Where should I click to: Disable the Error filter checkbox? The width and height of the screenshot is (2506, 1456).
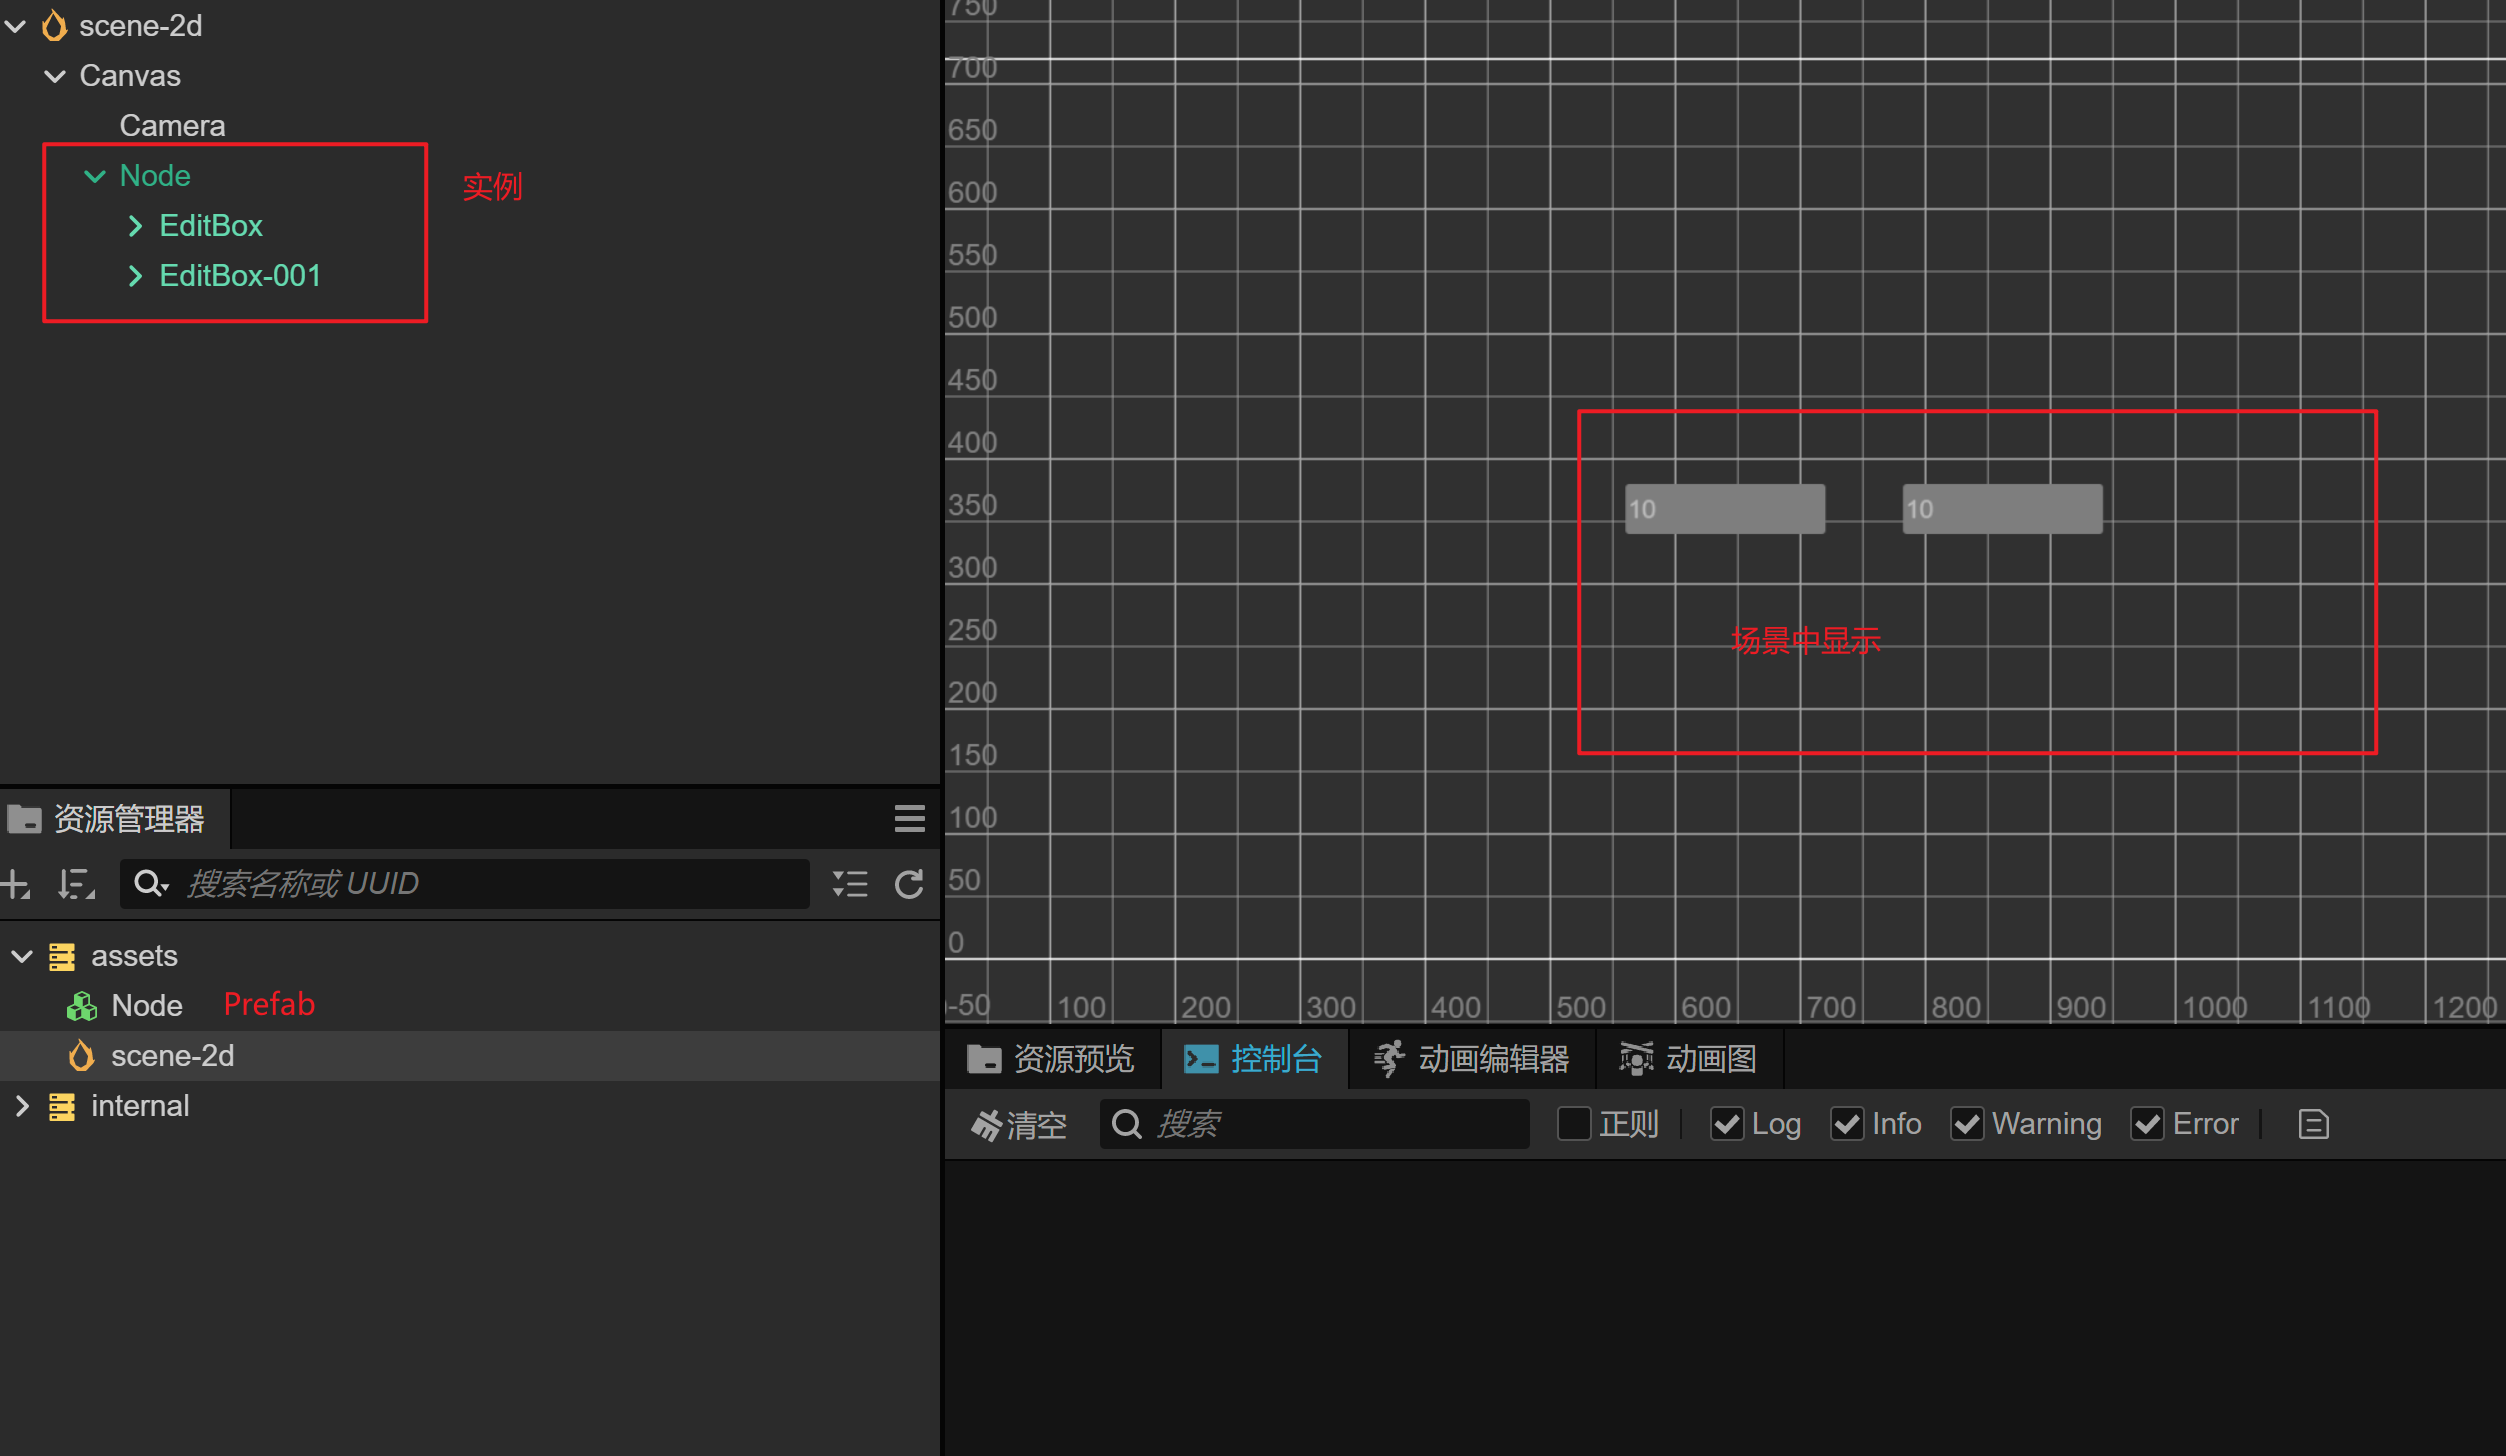coord(2147,1124)
